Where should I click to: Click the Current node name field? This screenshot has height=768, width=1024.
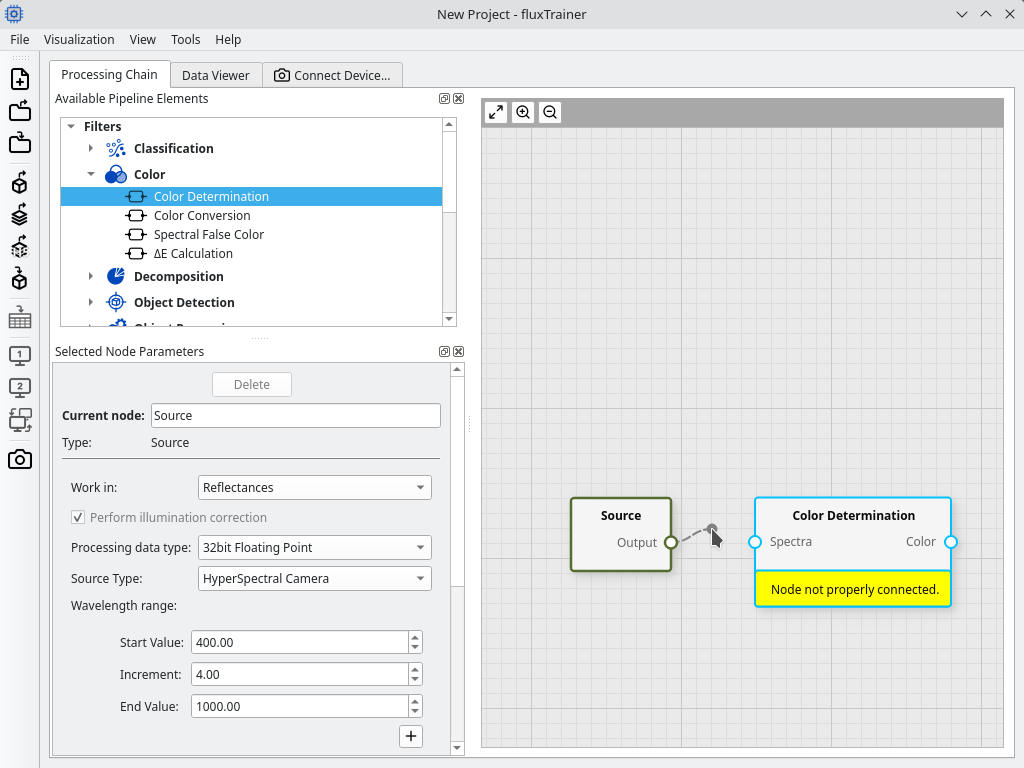(296, 415)
